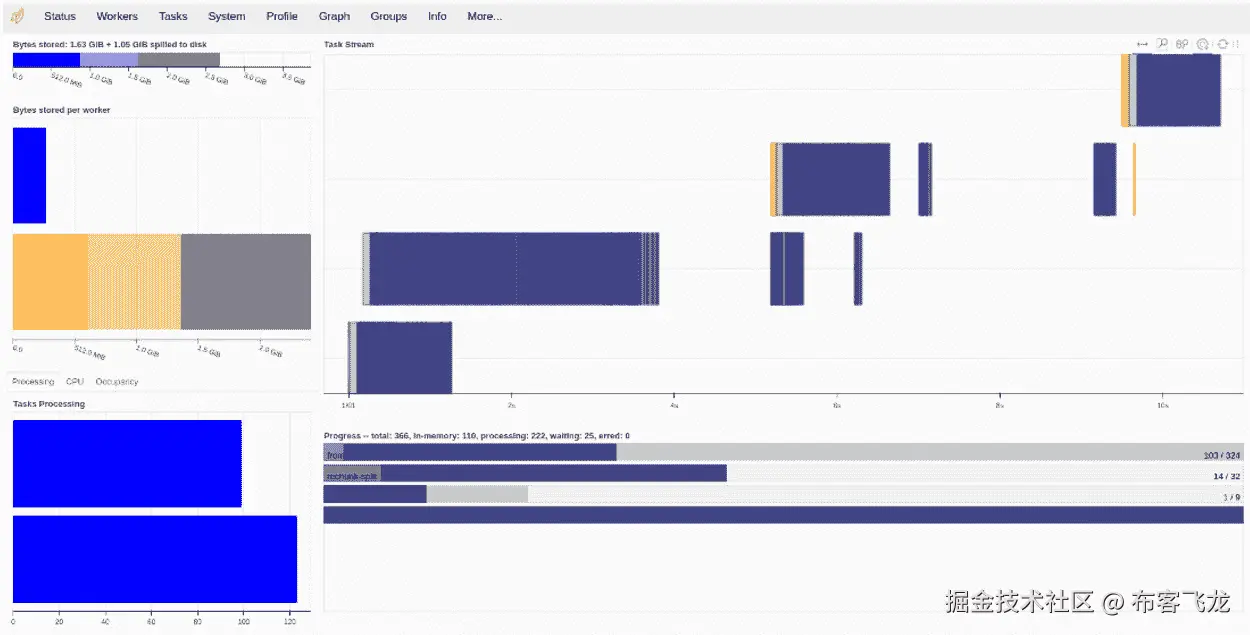Enable the wheel zoom tool in Task Stream
This screenshot has width=1250, height=635.
[x=1182, y=44]
